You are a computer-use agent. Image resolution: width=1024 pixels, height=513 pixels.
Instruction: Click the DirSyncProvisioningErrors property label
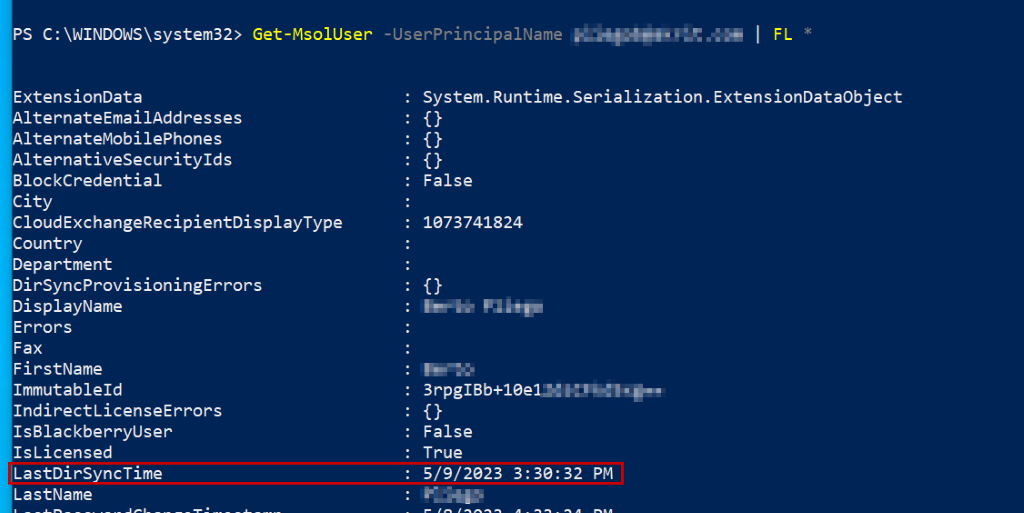[x=137, y=286]
